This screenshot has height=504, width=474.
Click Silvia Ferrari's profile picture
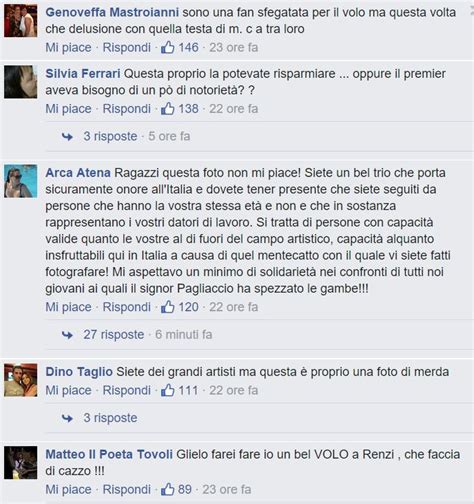click(x=21, y=82)
